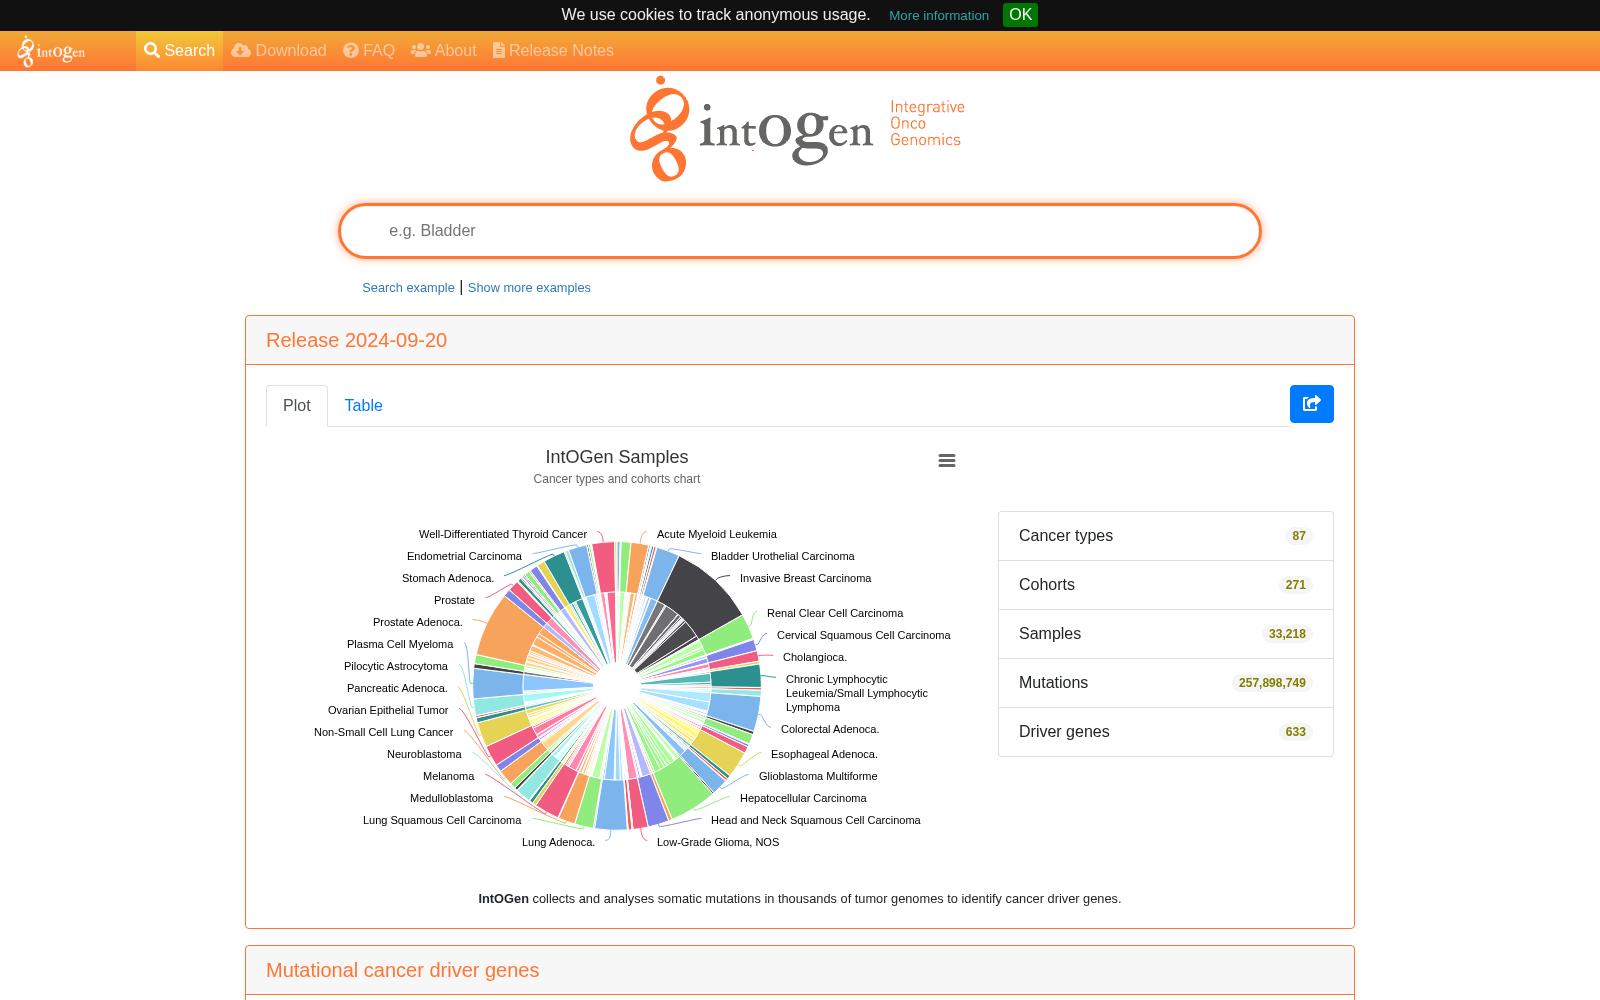Image resolution: width=1600 pixels, height=1000 pixels.
Task: Click the Pancreatic Adenoca. label
Action: (x=397, y=689)
